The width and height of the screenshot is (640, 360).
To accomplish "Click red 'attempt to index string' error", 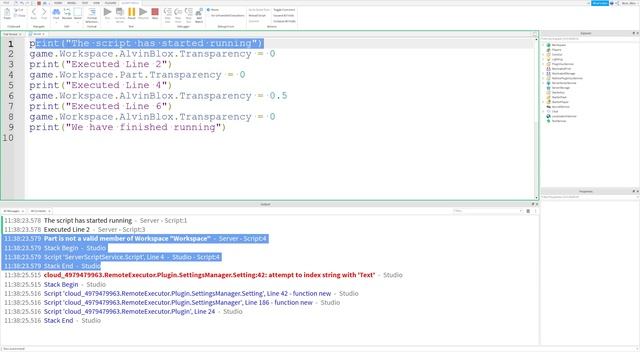I will (209, 275).
